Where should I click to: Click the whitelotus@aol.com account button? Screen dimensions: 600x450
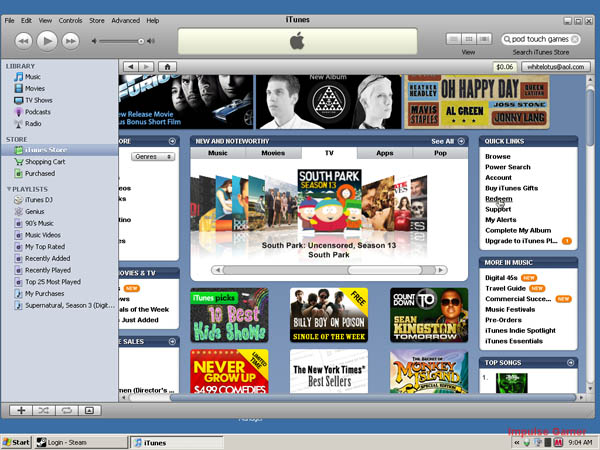click(556, 67)
